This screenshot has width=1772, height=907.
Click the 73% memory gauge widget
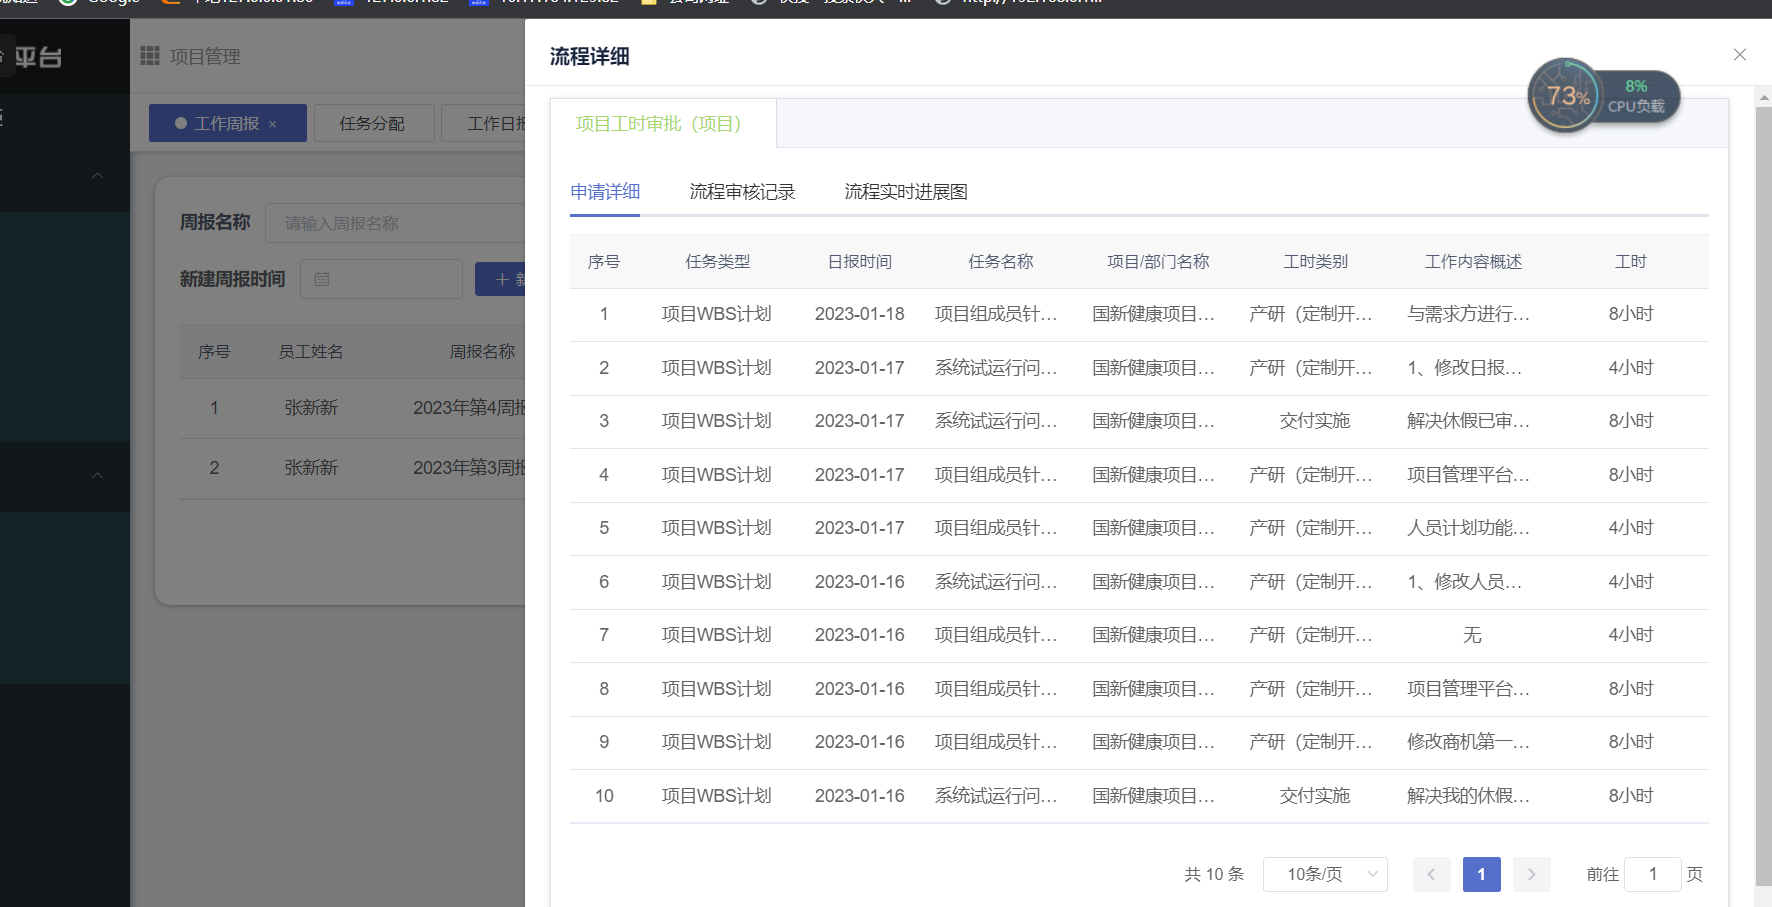click(1564, 96)
